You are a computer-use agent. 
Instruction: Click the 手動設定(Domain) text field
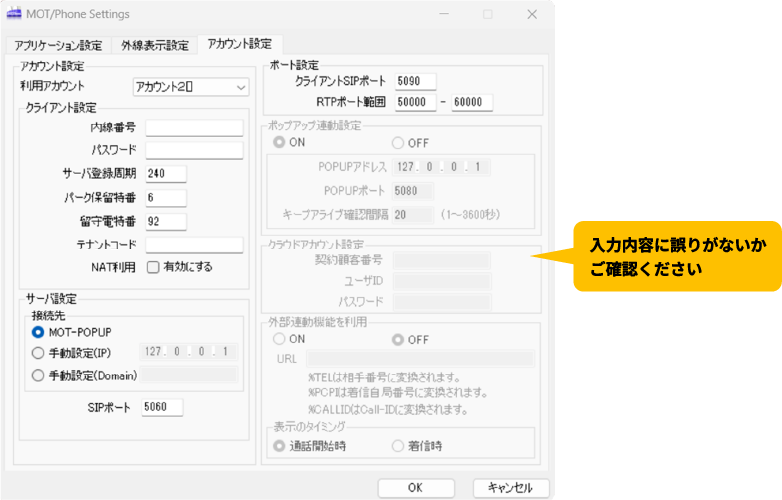[189, 374]
